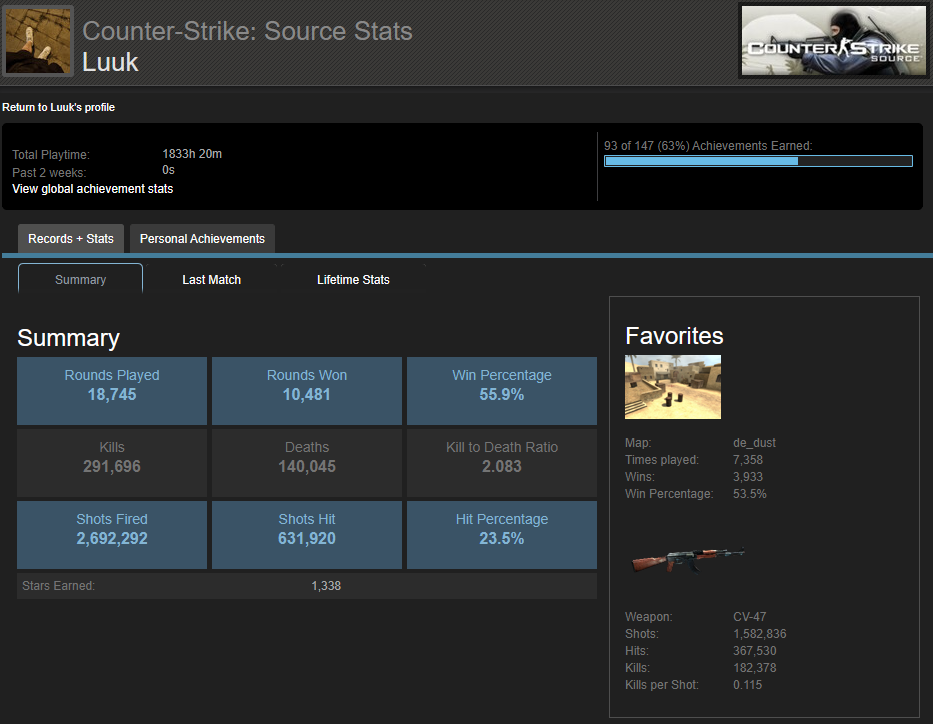This screenshot has height=724, width=933.
Task: Open the Last Match sub-tab
Action: 211,280
